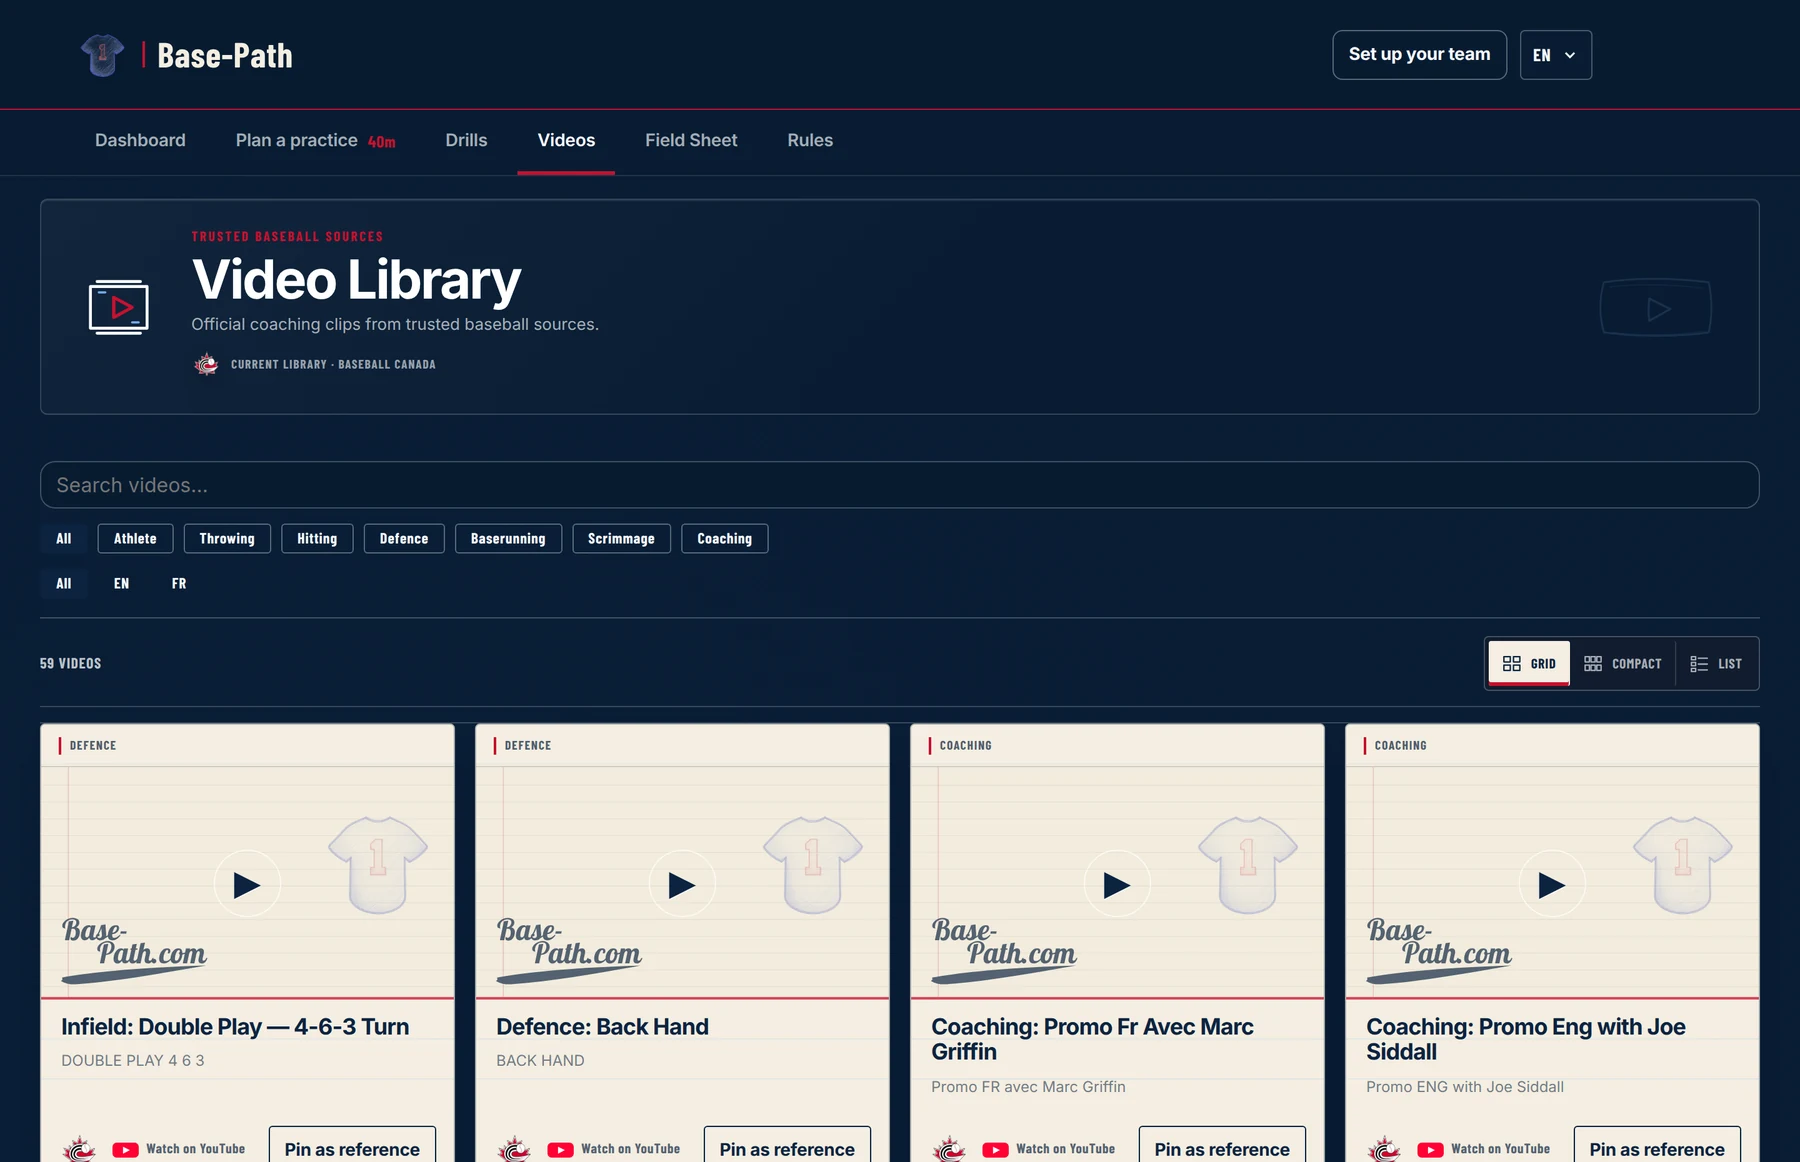Screen dimensions: 1800x1162
Task: Open Watch on YouTube for Joe Siddall promo
Action: pos(1500,1149)
